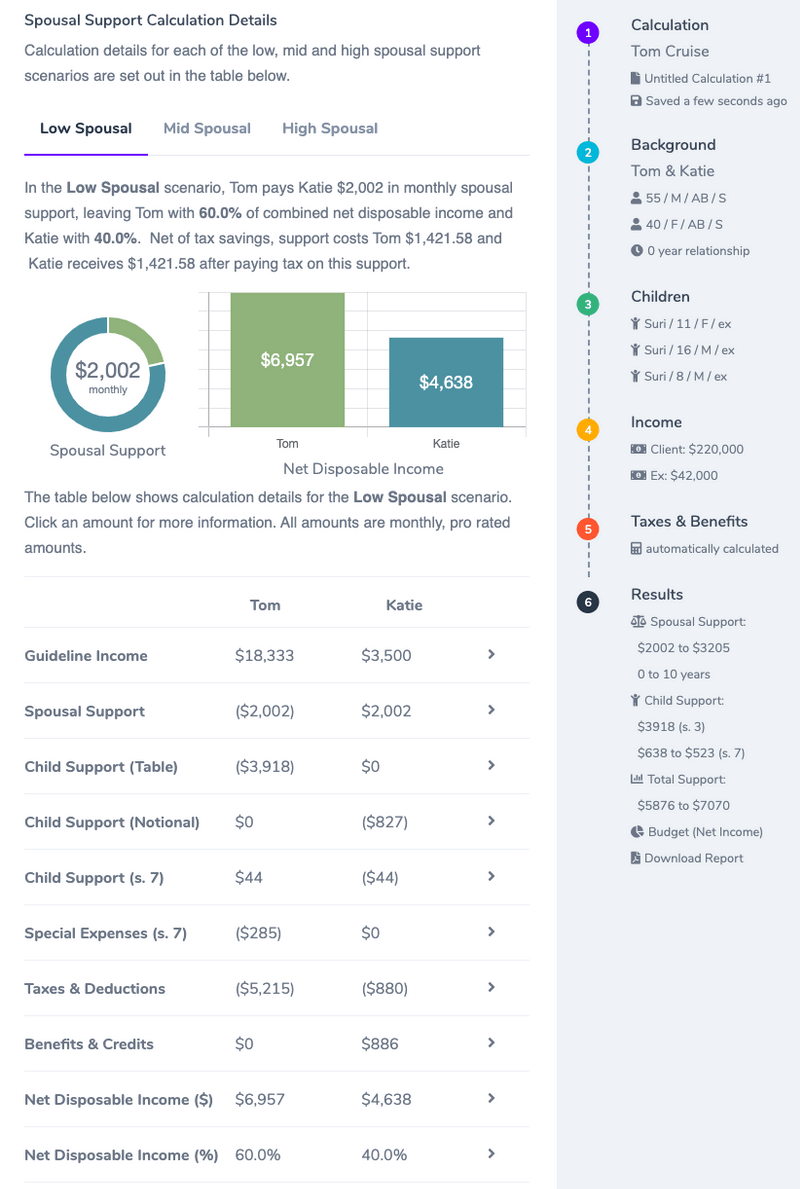Expand the Guideline Income row details
Image resolution: width=800 pixels, height=1189 pixels.
pyautogui.click(x=490, y=655)
